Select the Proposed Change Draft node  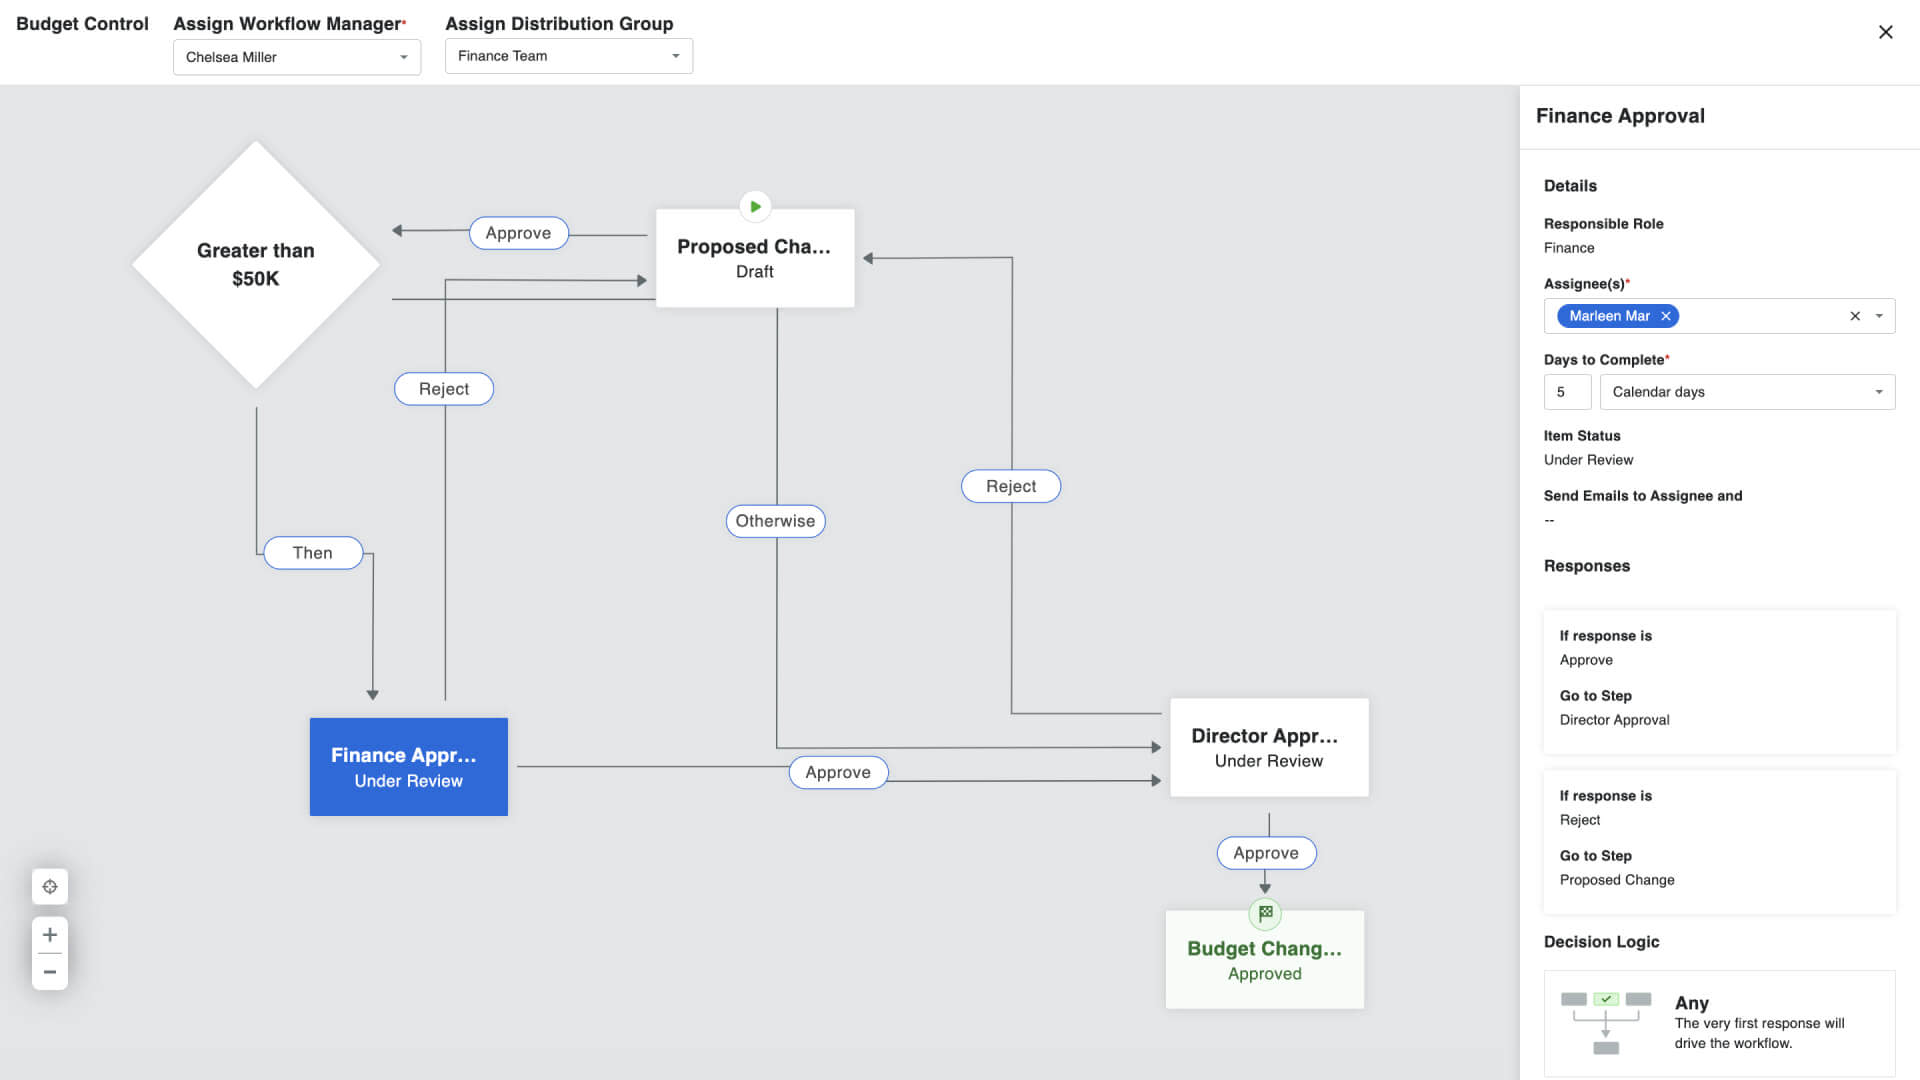point(755,258)
